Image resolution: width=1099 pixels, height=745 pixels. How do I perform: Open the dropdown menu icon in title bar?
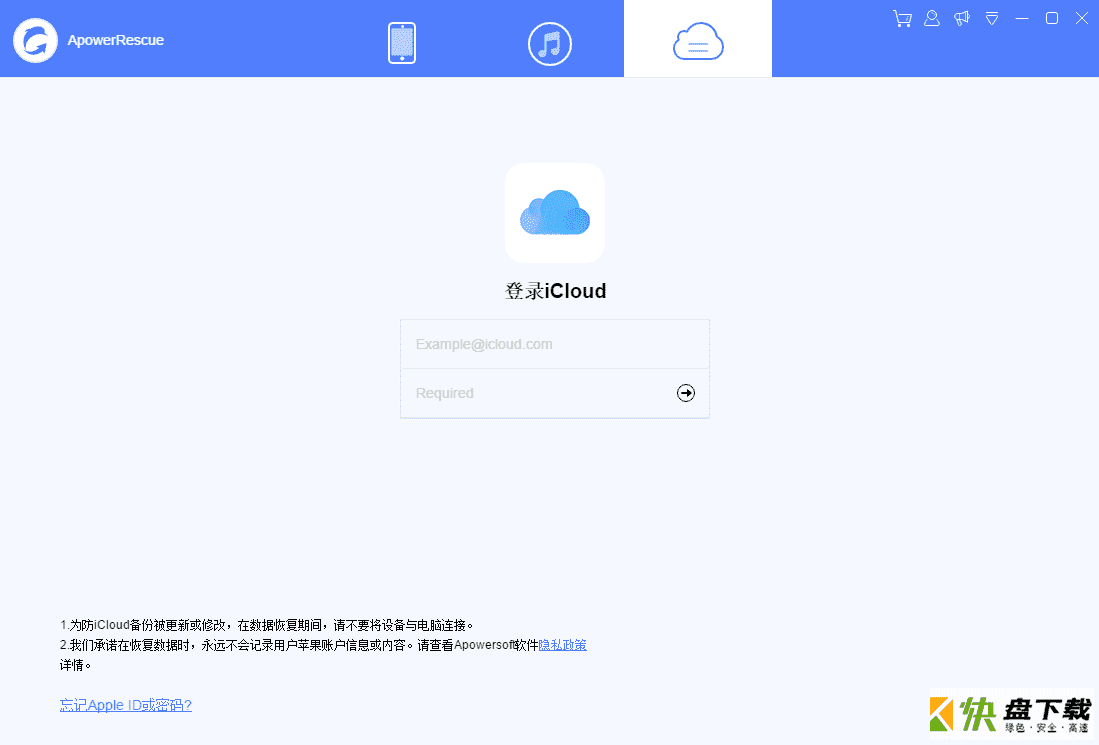tap(992, 18)
